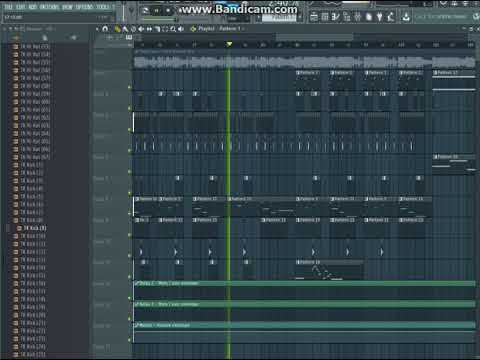
Task: Open the ADD menu
Action: 32,7
